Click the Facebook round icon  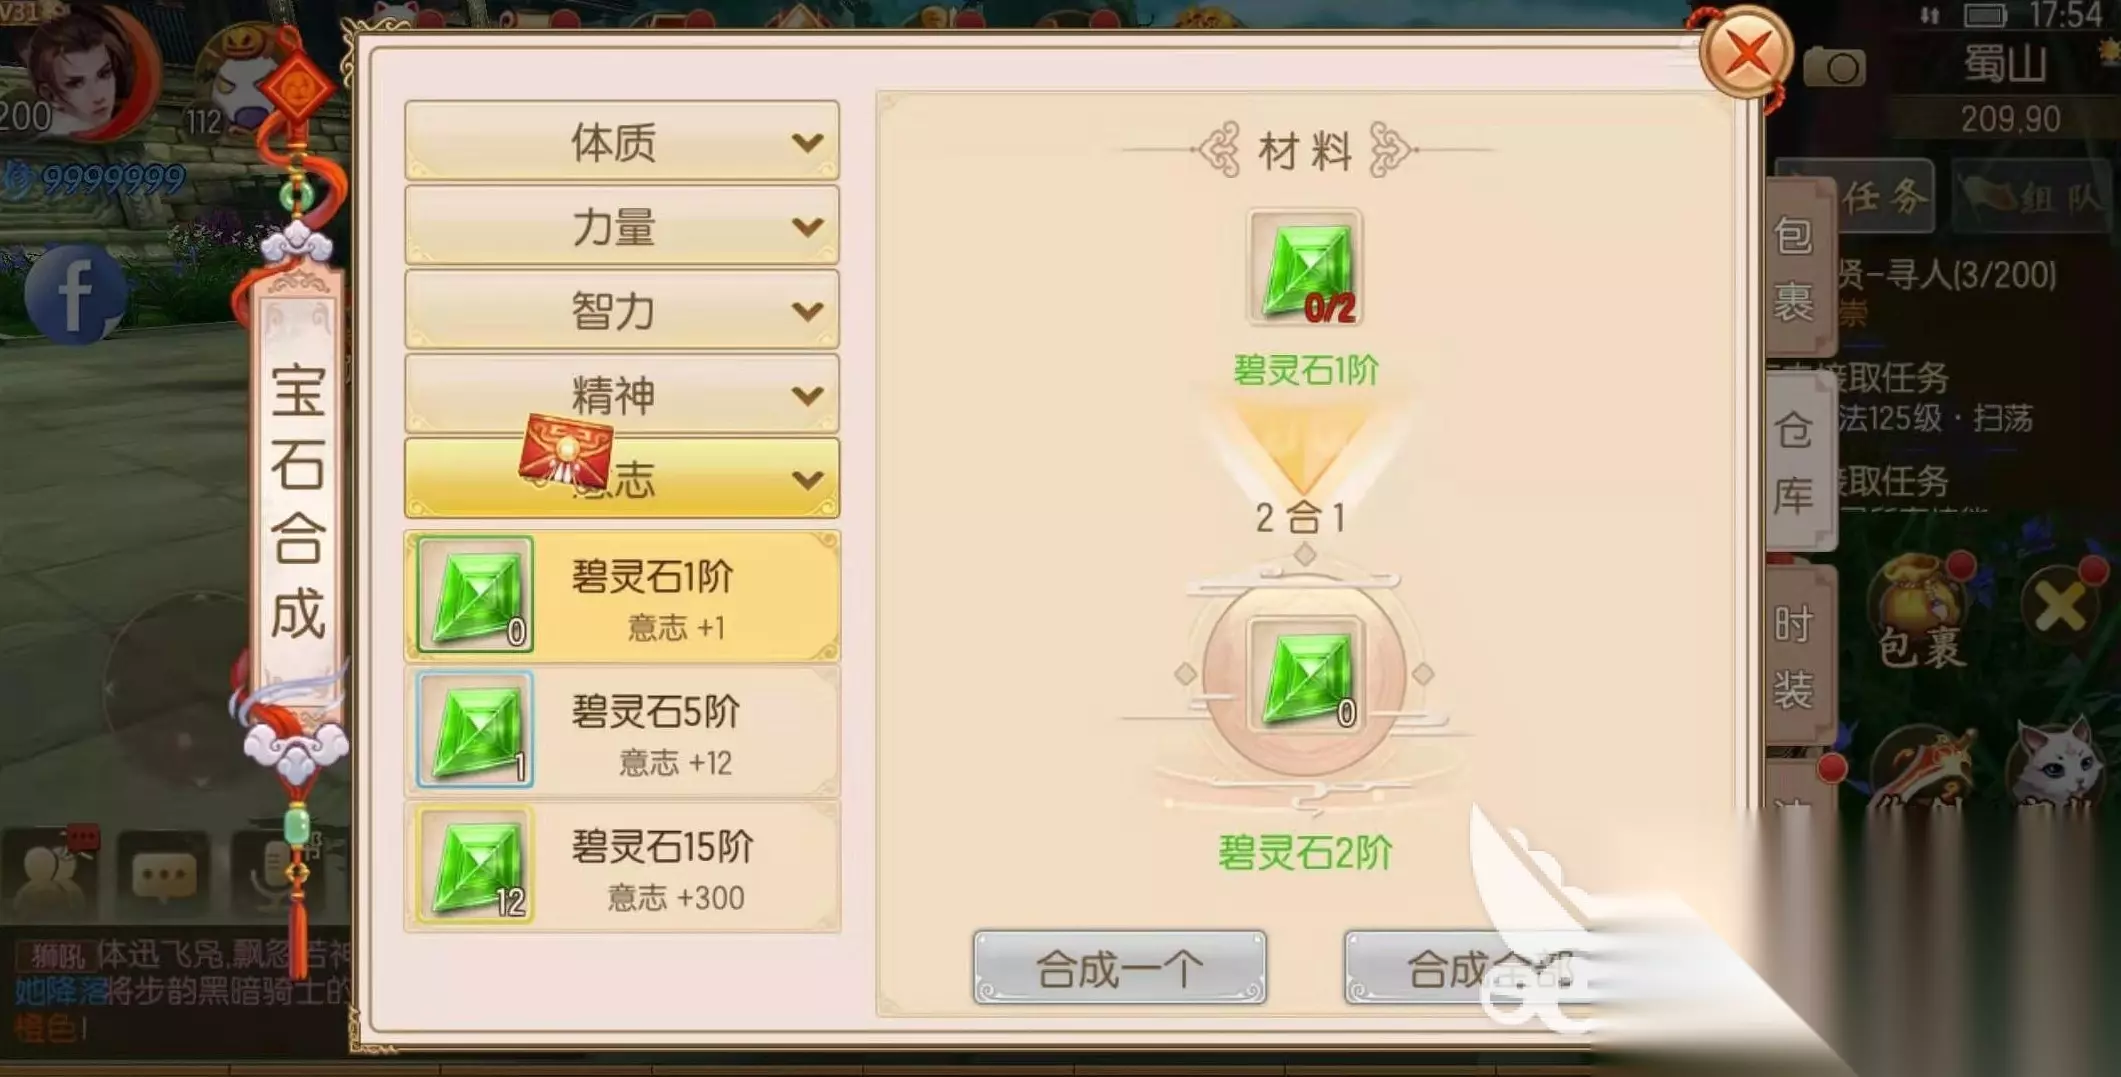click(75, 294)
